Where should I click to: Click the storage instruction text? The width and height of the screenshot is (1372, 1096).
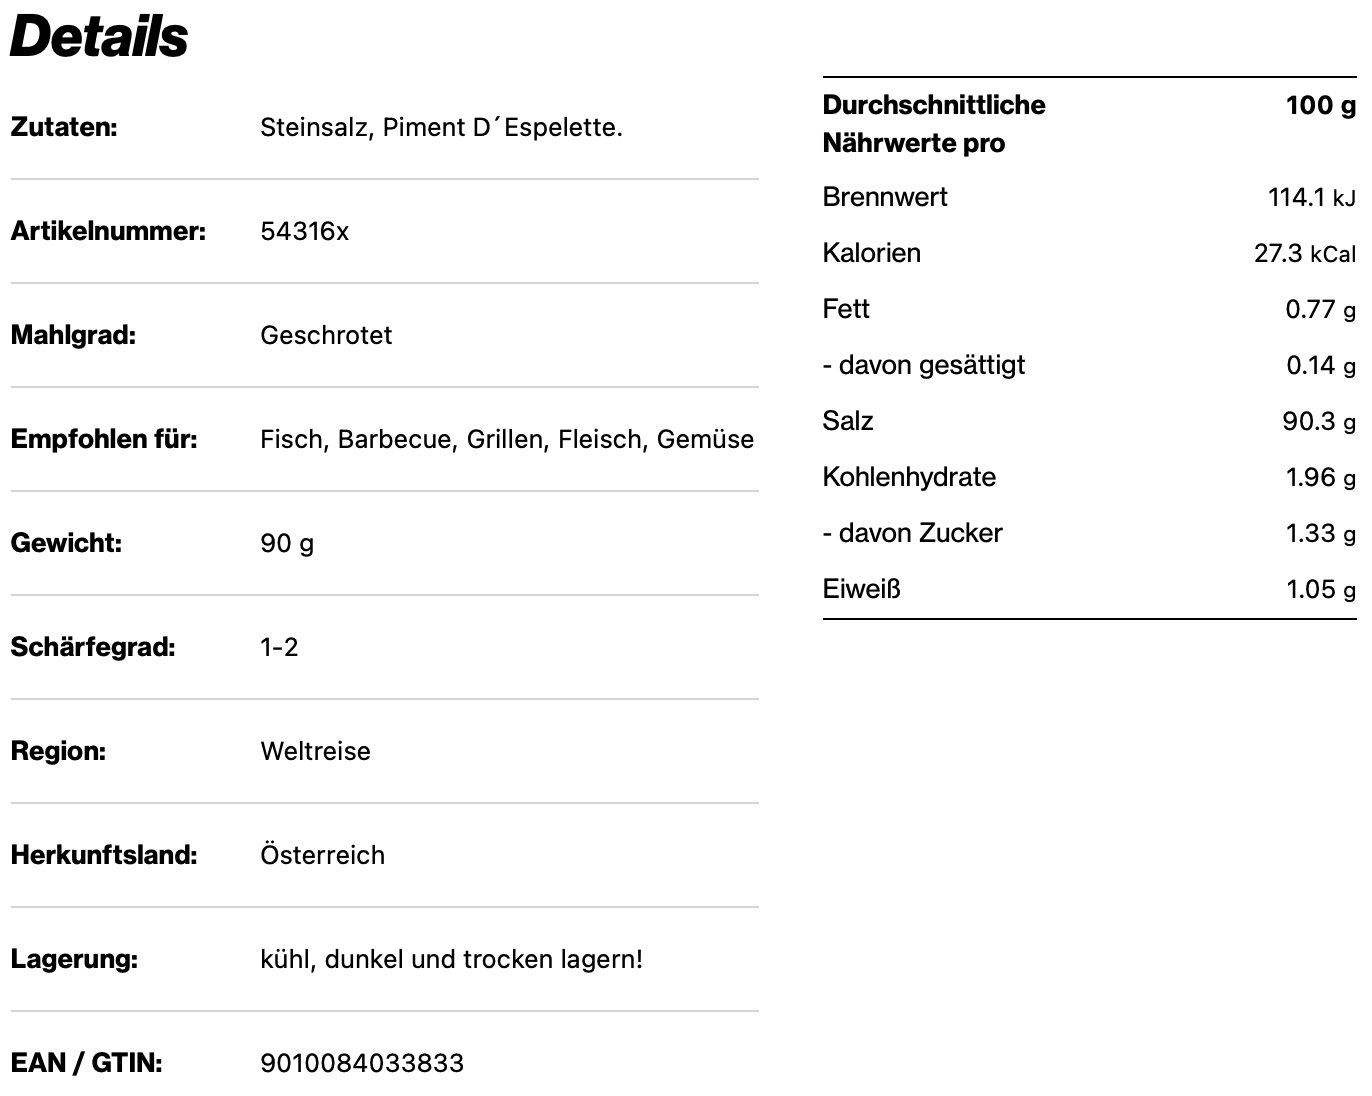point(451,960)
